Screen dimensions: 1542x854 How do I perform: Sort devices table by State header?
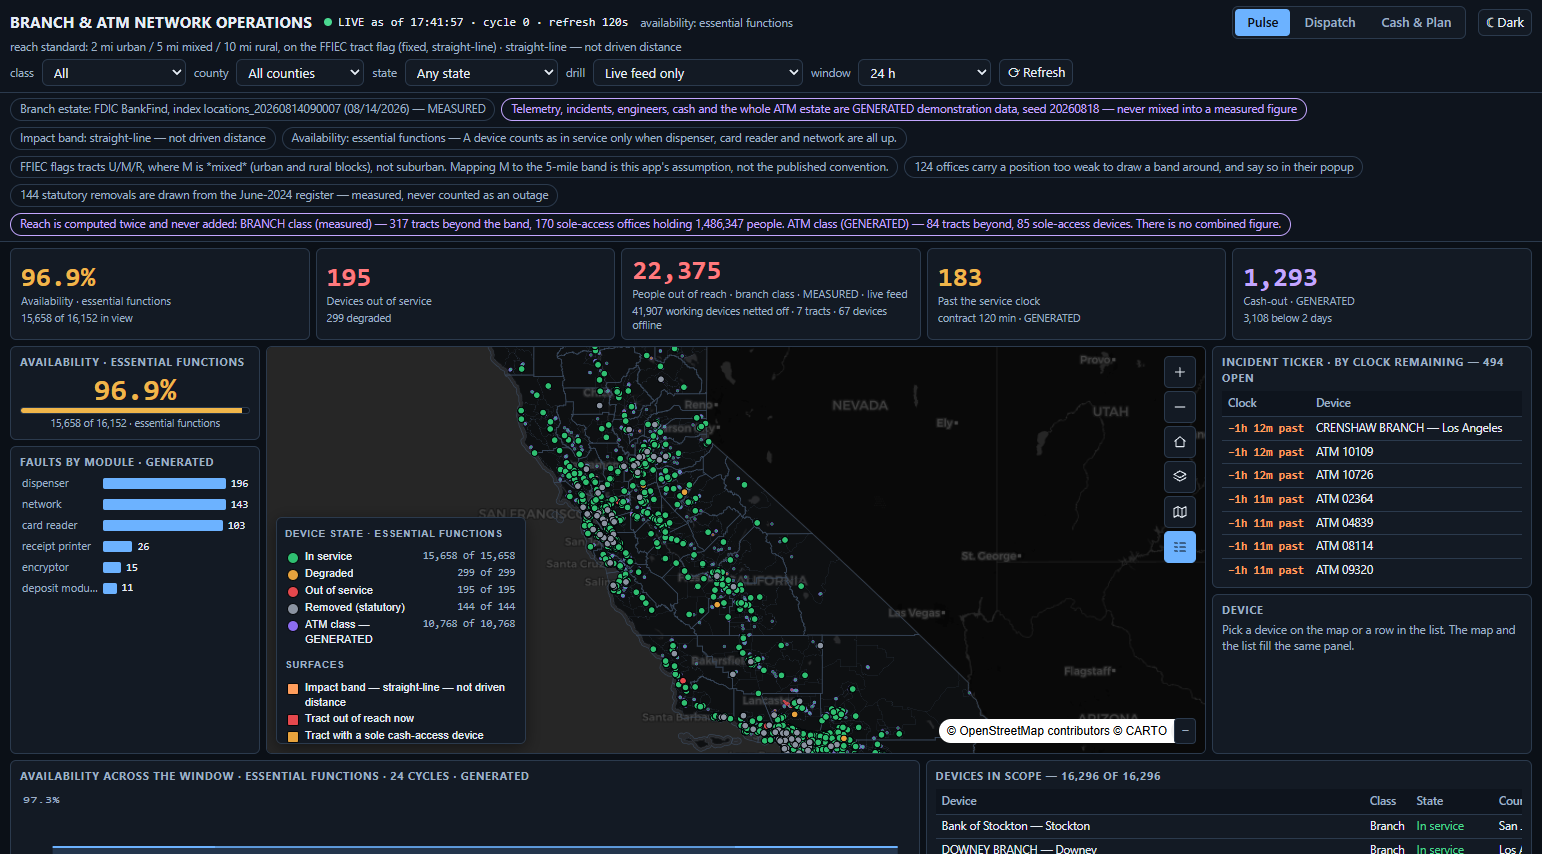1430,801
